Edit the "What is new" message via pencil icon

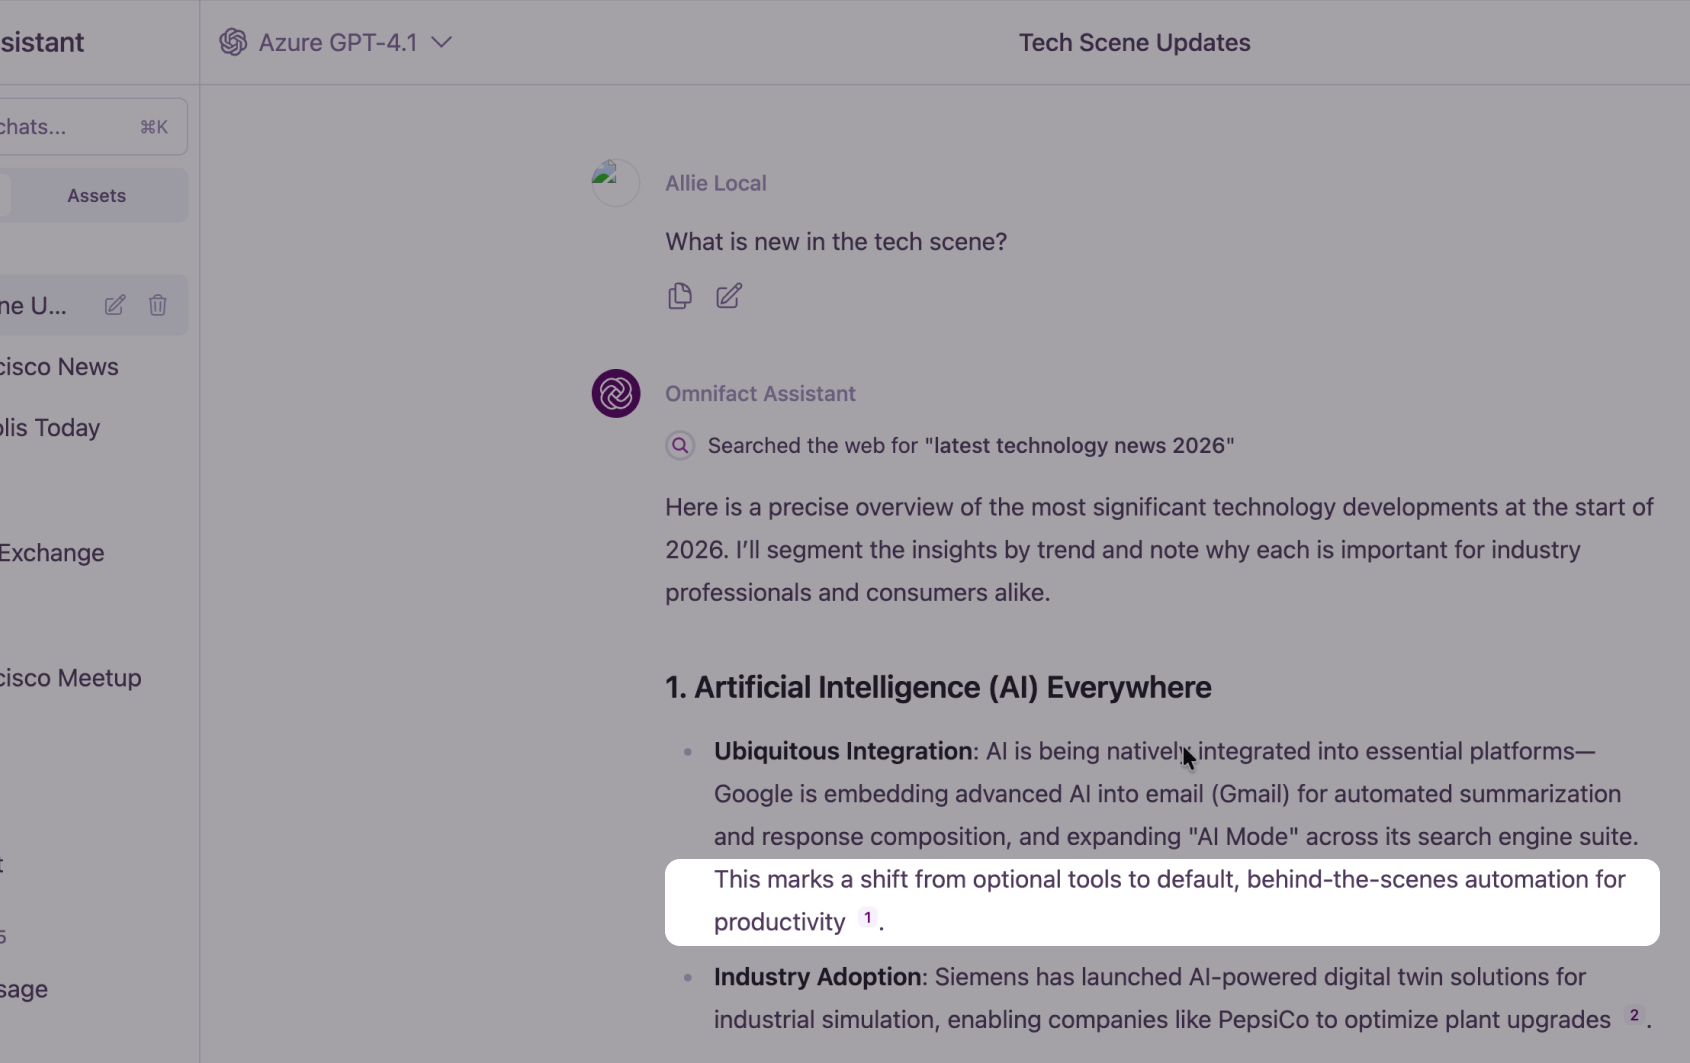pos(727,296)
